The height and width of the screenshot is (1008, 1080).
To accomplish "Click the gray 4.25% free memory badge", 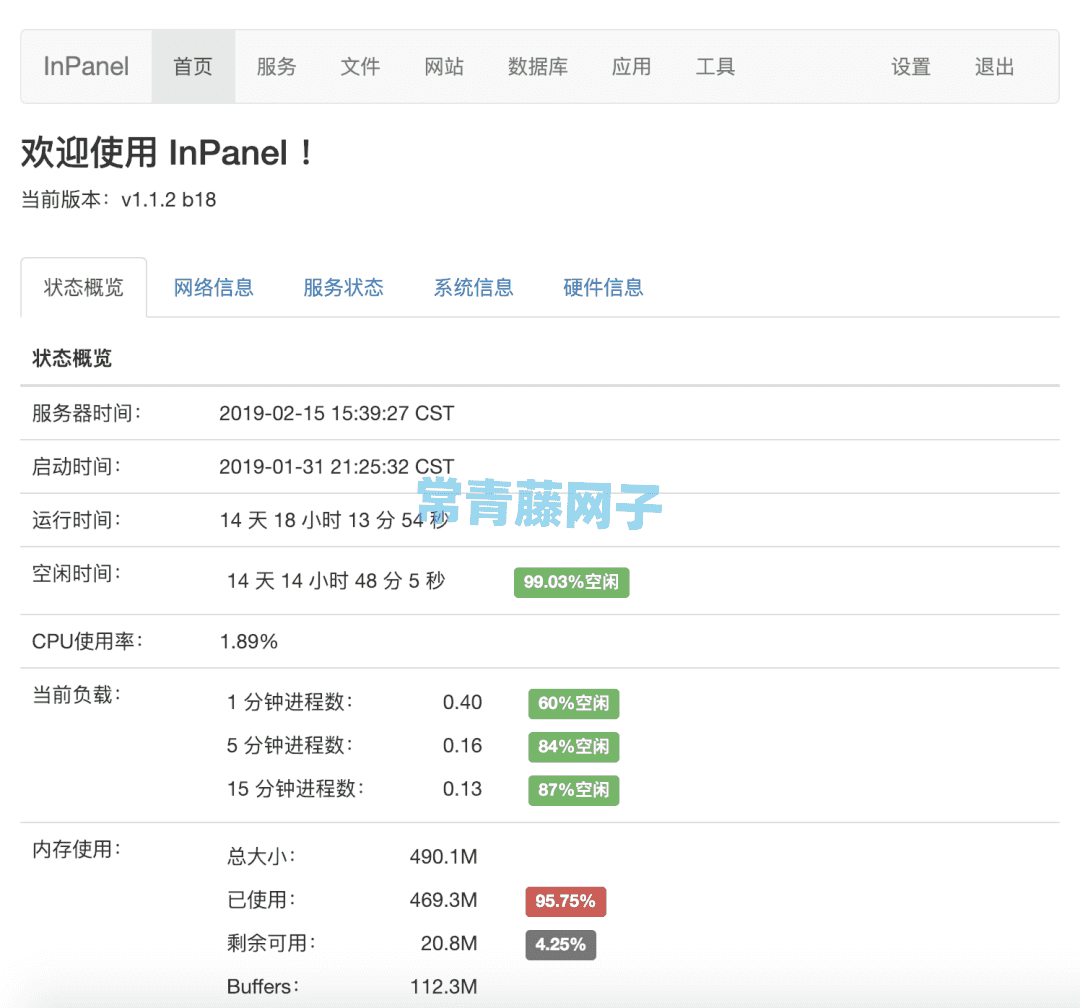I will click(560, 944).
